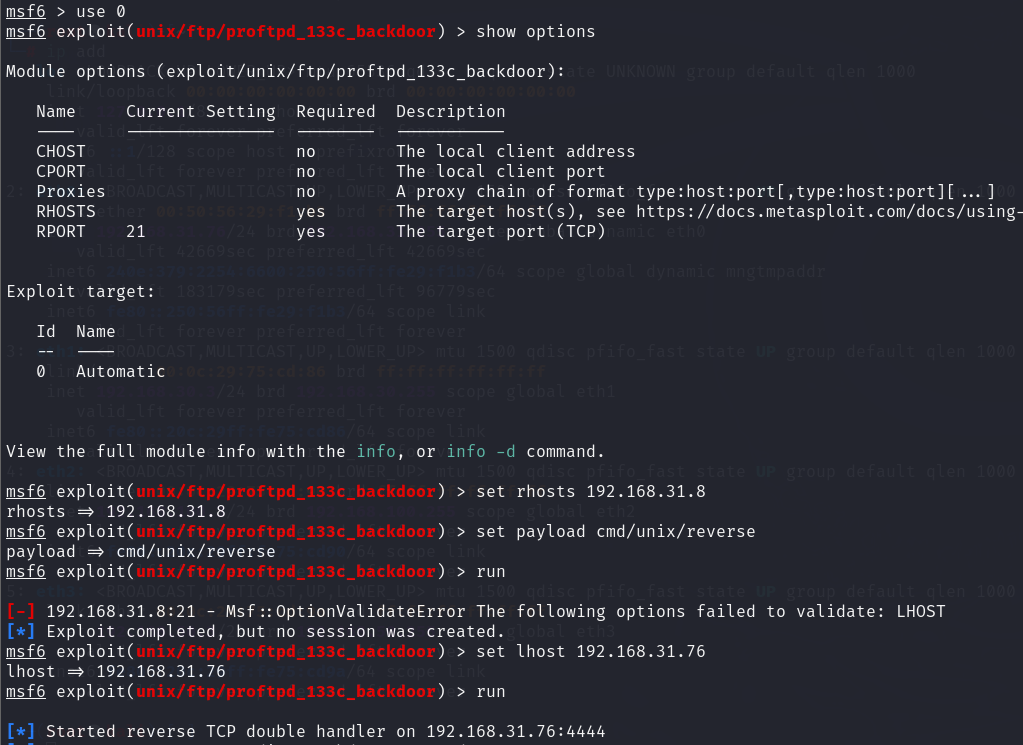Image resolution: width=1023 pixels, height=745 pixels.
Task: Click the 'Current Setting' column header
Action: tap(201, 112)
